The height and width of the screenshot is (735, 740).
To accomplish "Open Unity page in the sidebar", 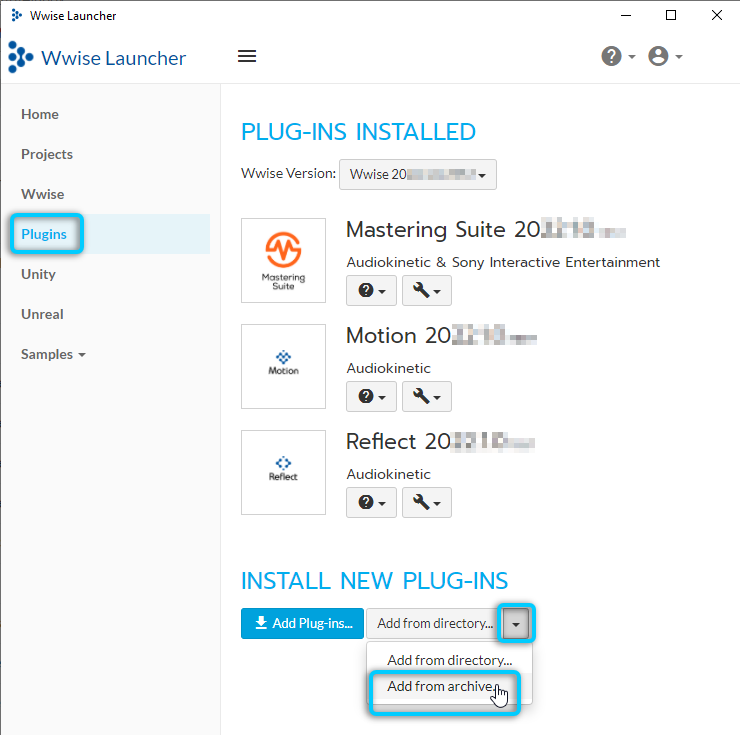I will (x=38, y=274).
